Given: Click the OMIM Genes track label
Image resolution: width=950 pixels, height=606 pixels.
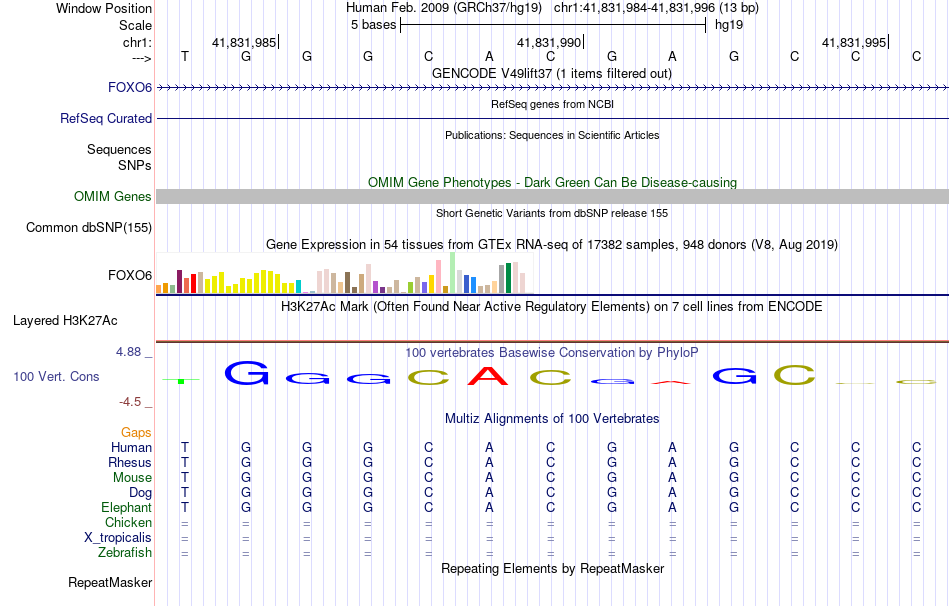Looking at the screenshot, I should click(112, 196).
